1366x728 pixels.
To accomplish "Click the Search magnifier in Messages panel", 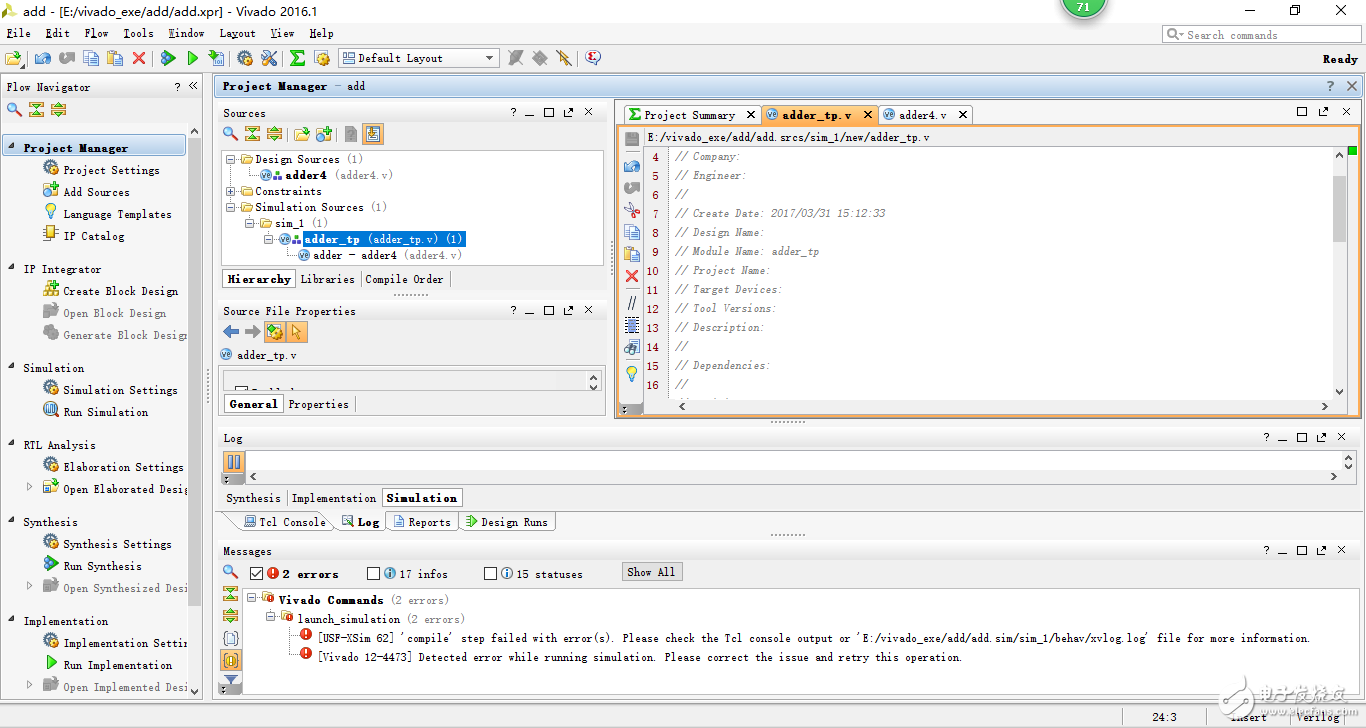I will [230, 572].
